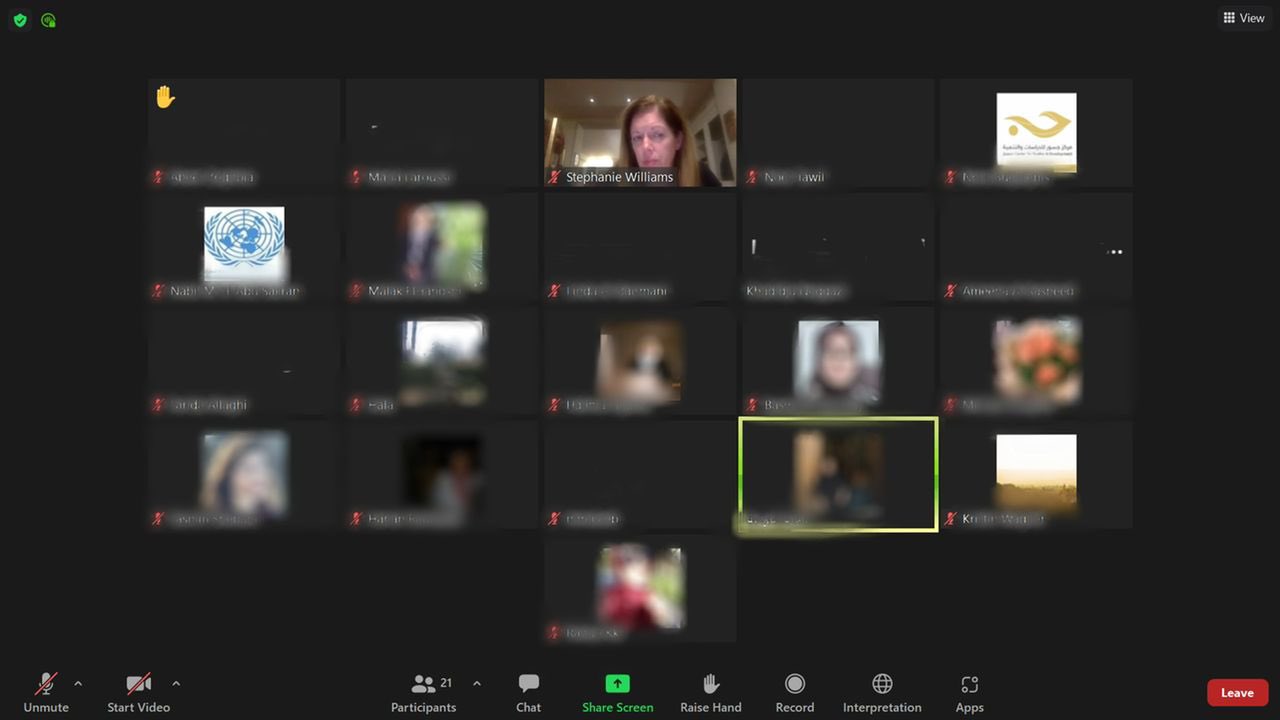Click the green encryption shield icon
The height and width of the screenshot is (720, 1280).
pos(20,20)
